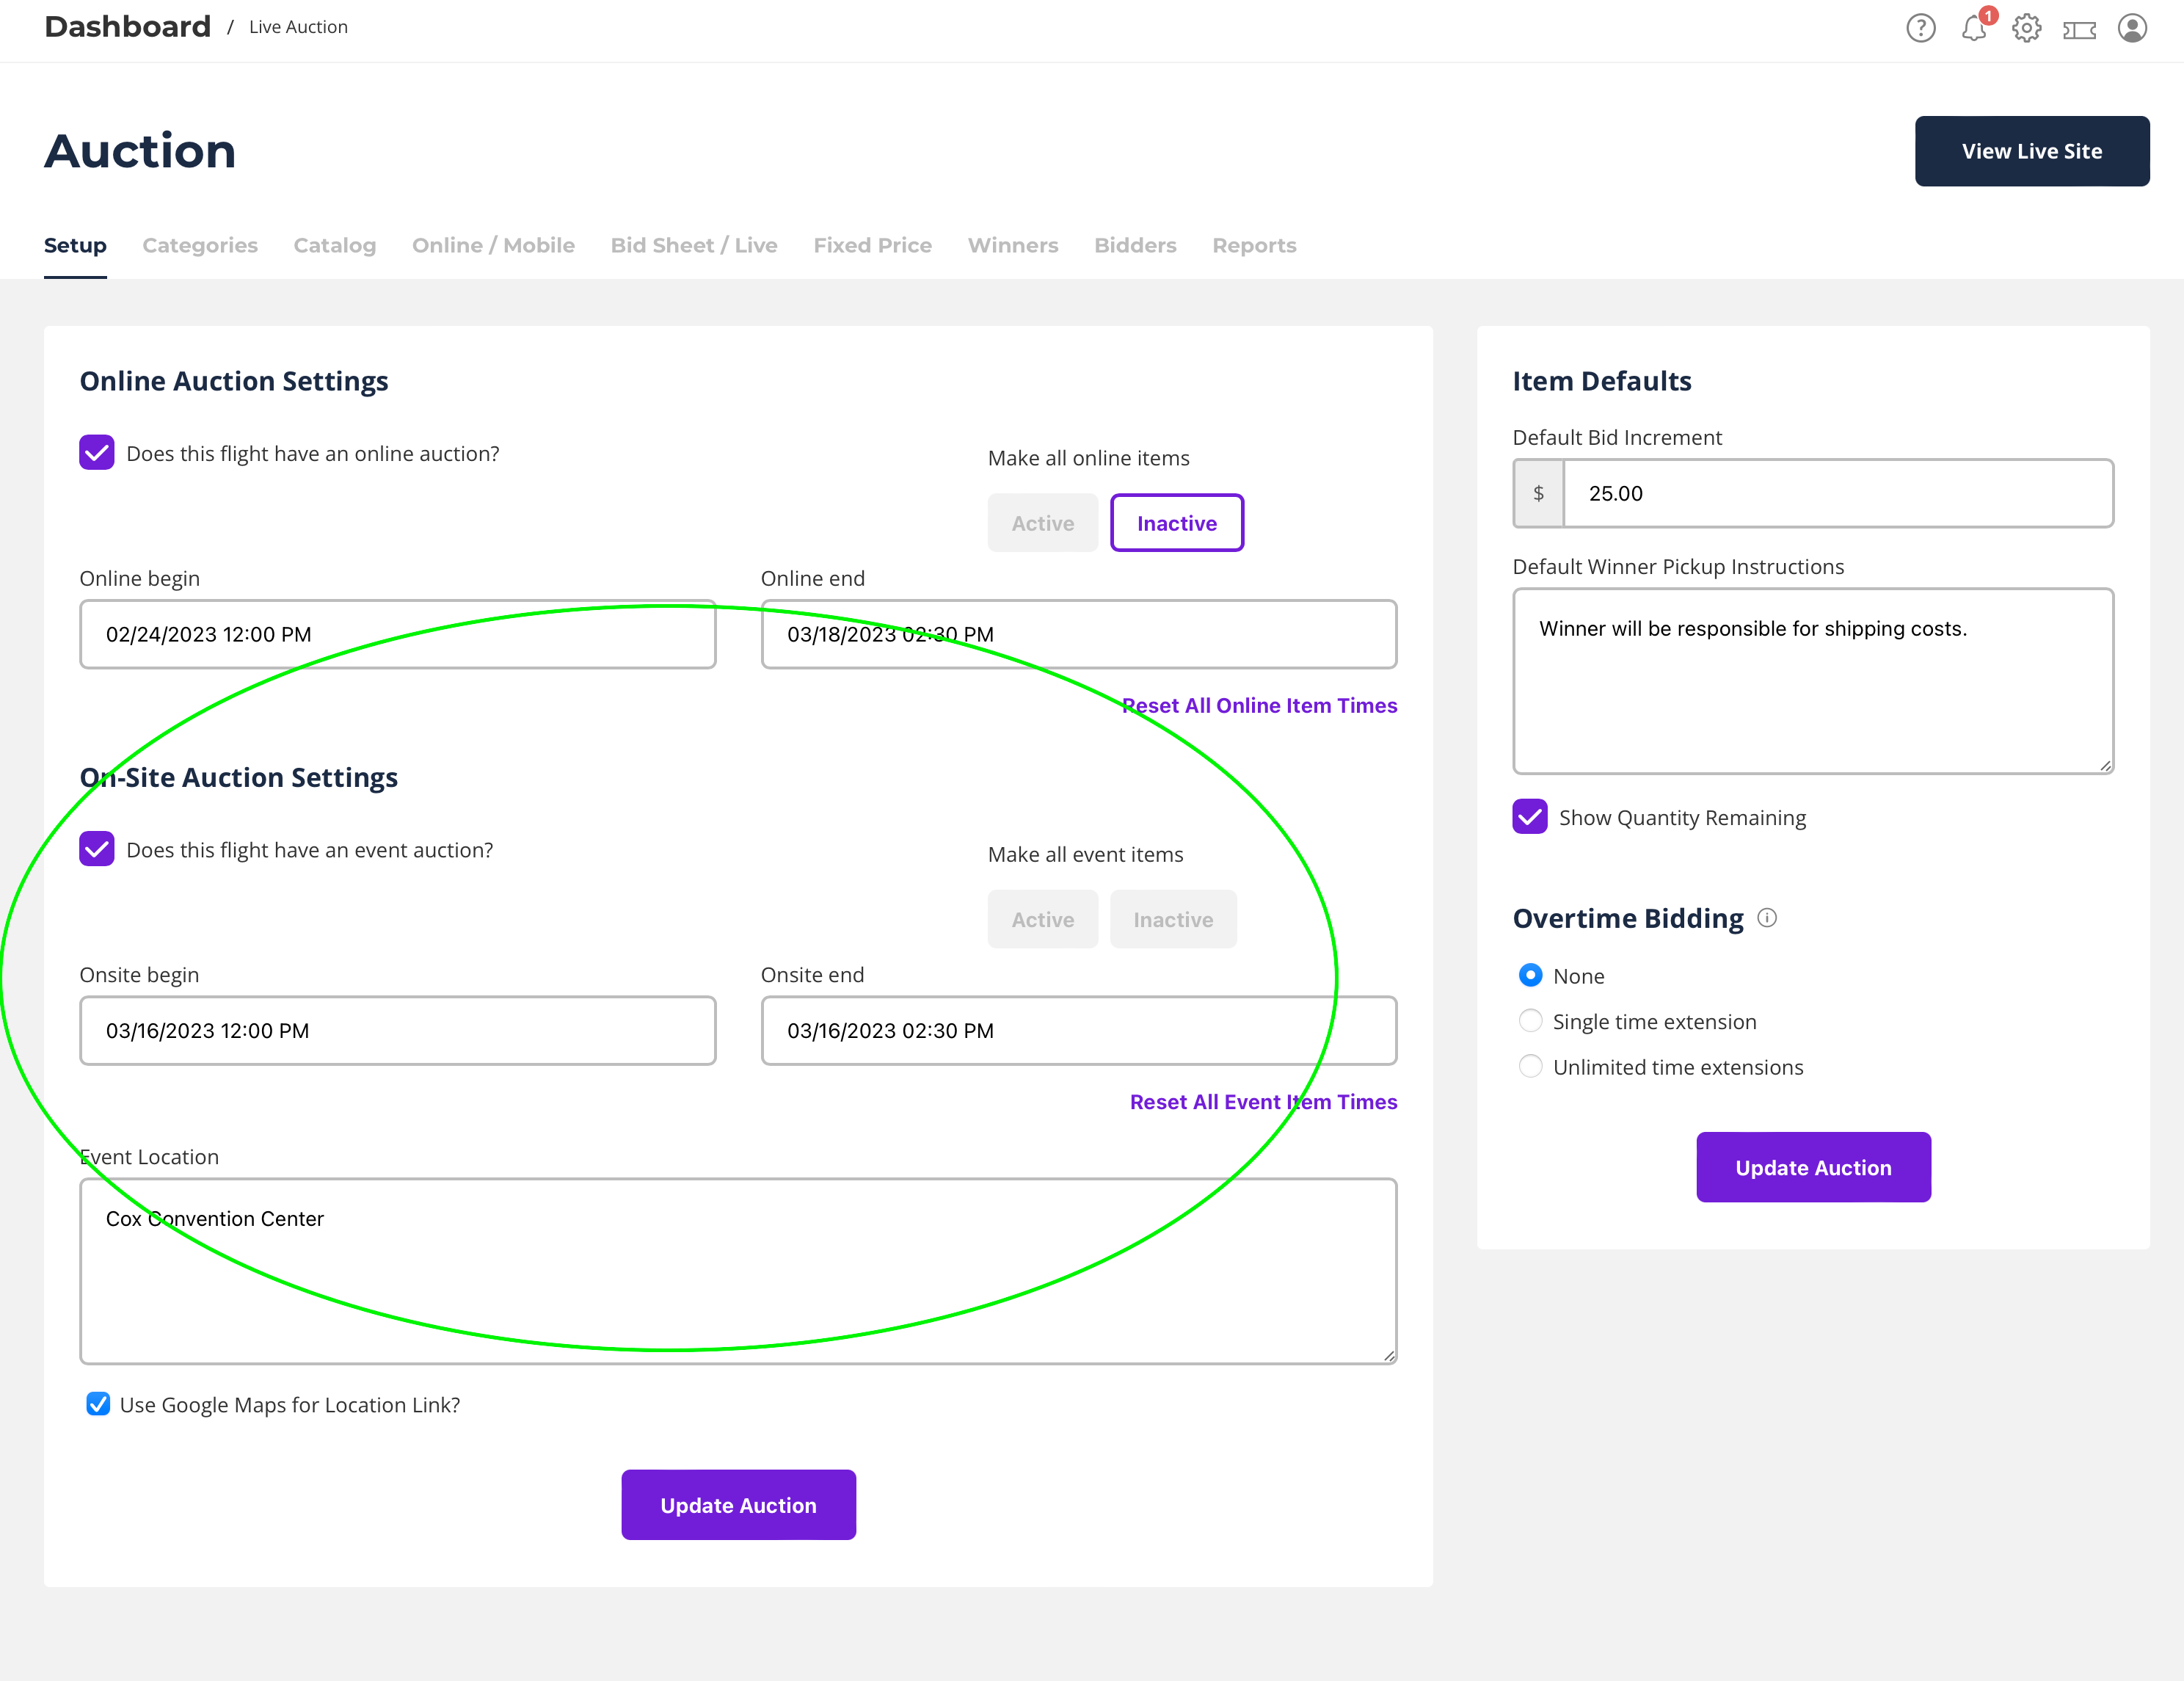This screenshot has width=2184, height=1681.
Task: Select Single time extension option
Action: [1530, 1021]
